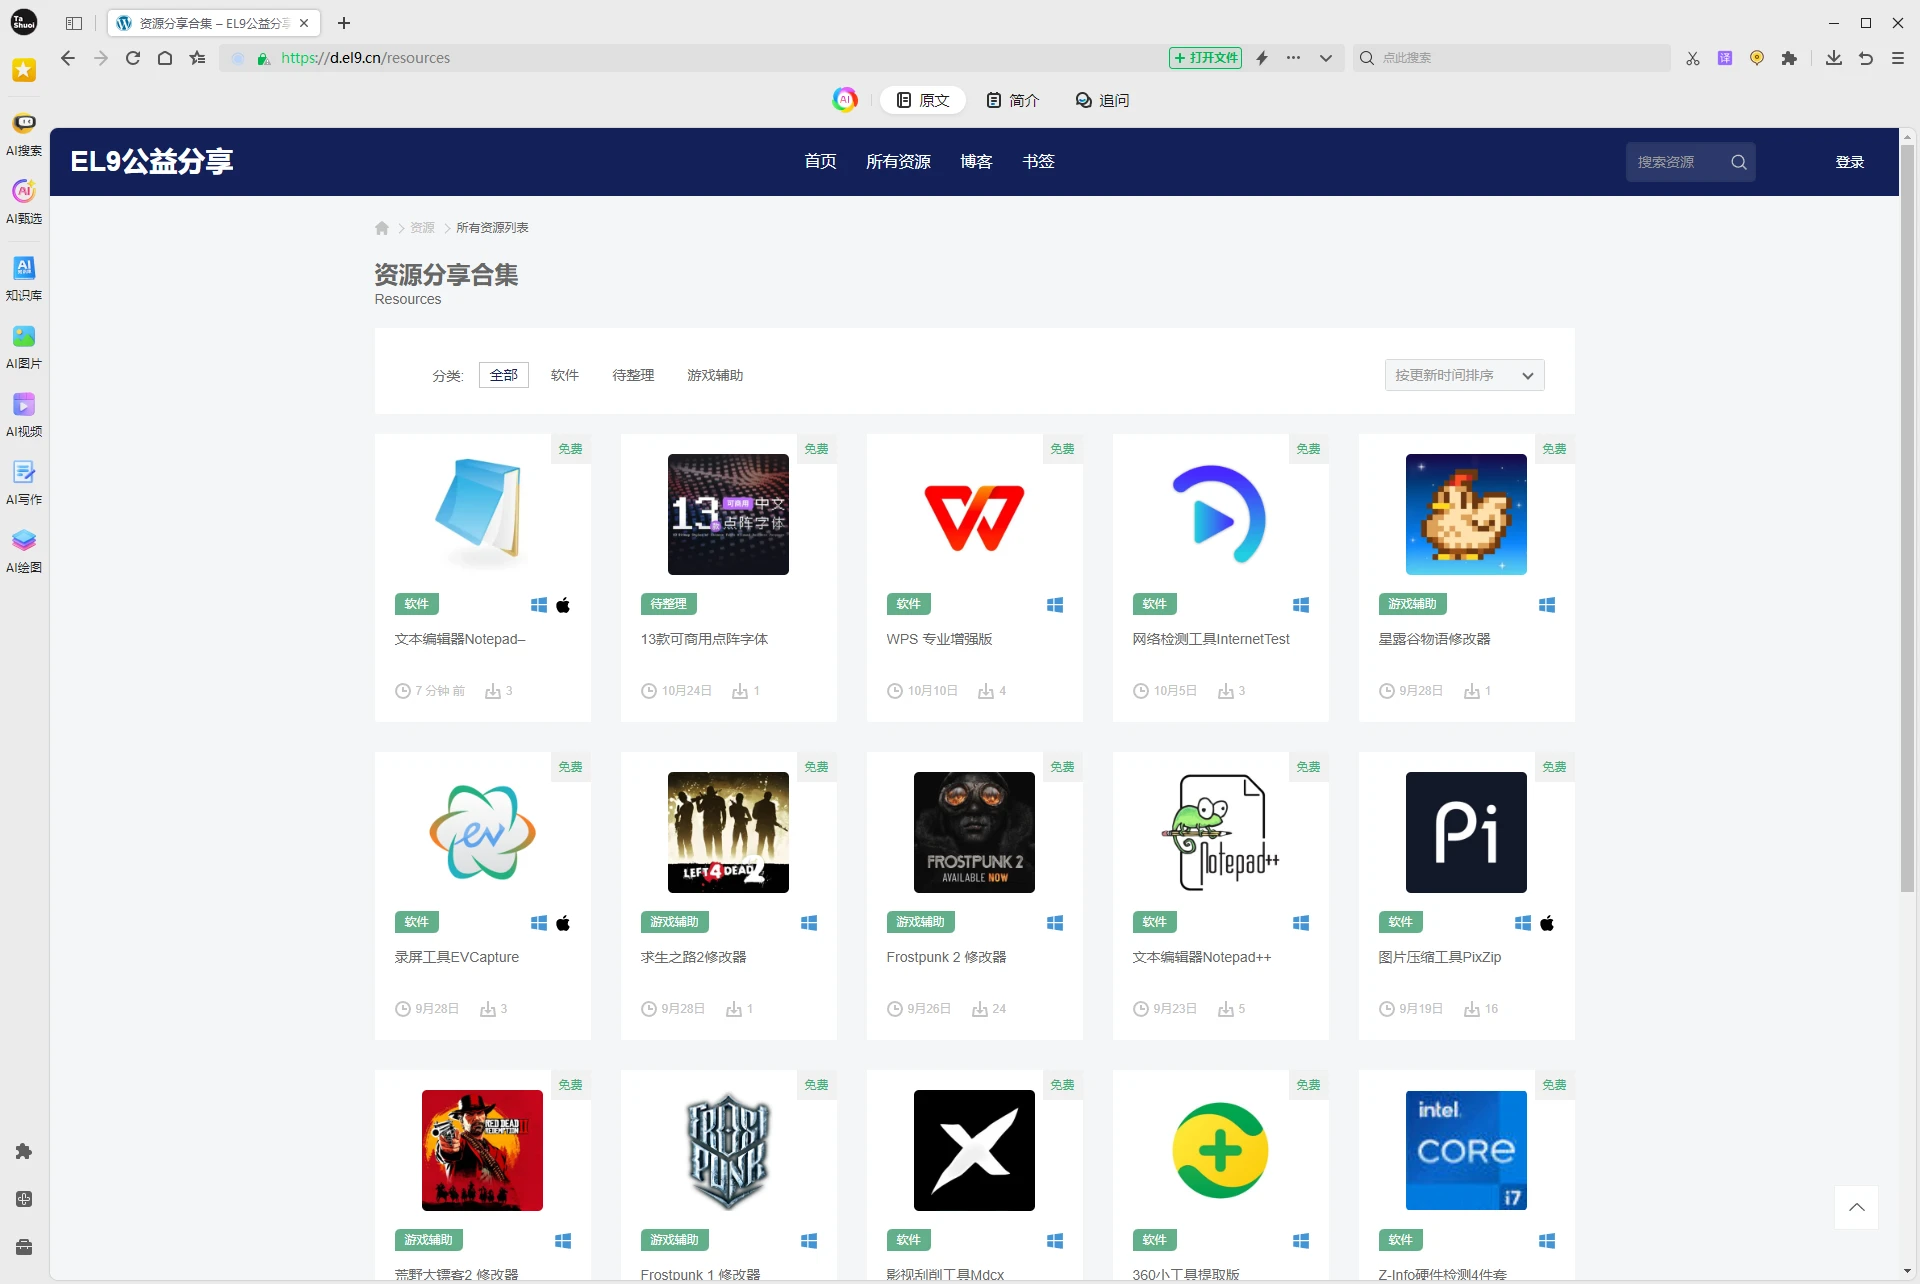Open 网络检测工具InternetTest title link

[1211, 639]
